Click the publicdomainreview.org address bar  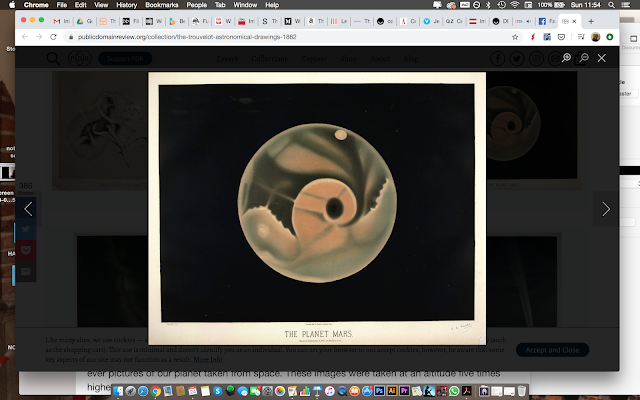tap(286, 37)
